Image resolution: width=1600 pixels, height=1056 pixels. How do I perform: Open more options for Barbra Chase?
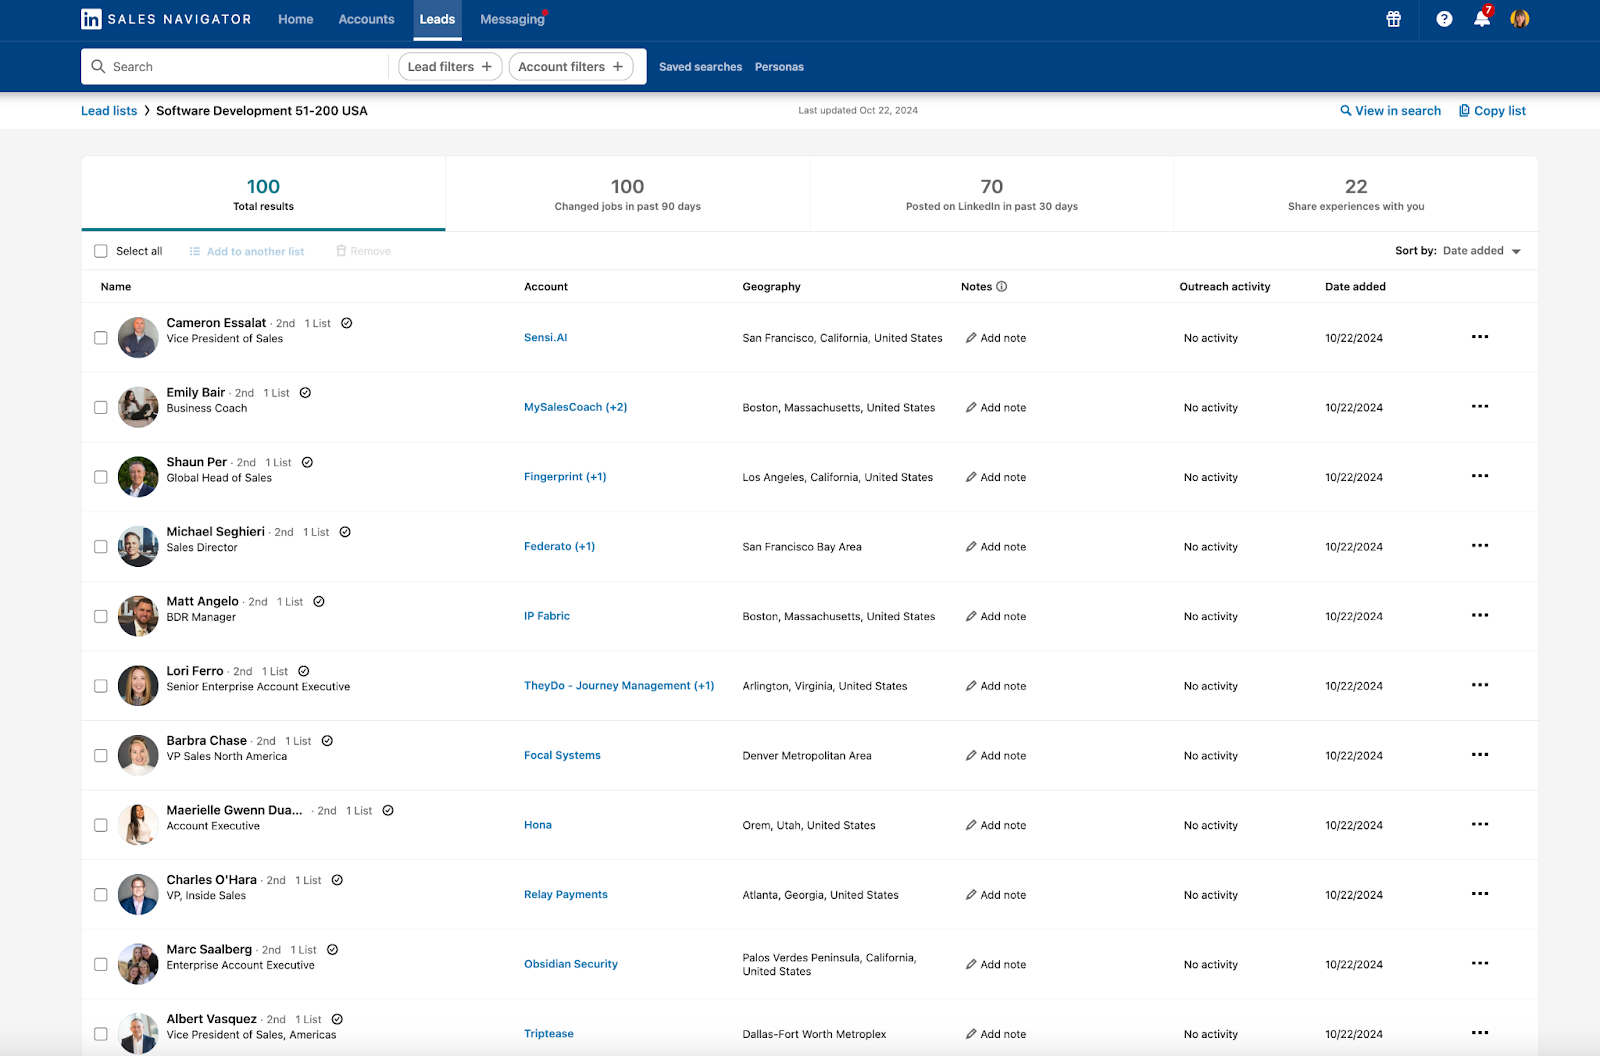coord(1480,755)
